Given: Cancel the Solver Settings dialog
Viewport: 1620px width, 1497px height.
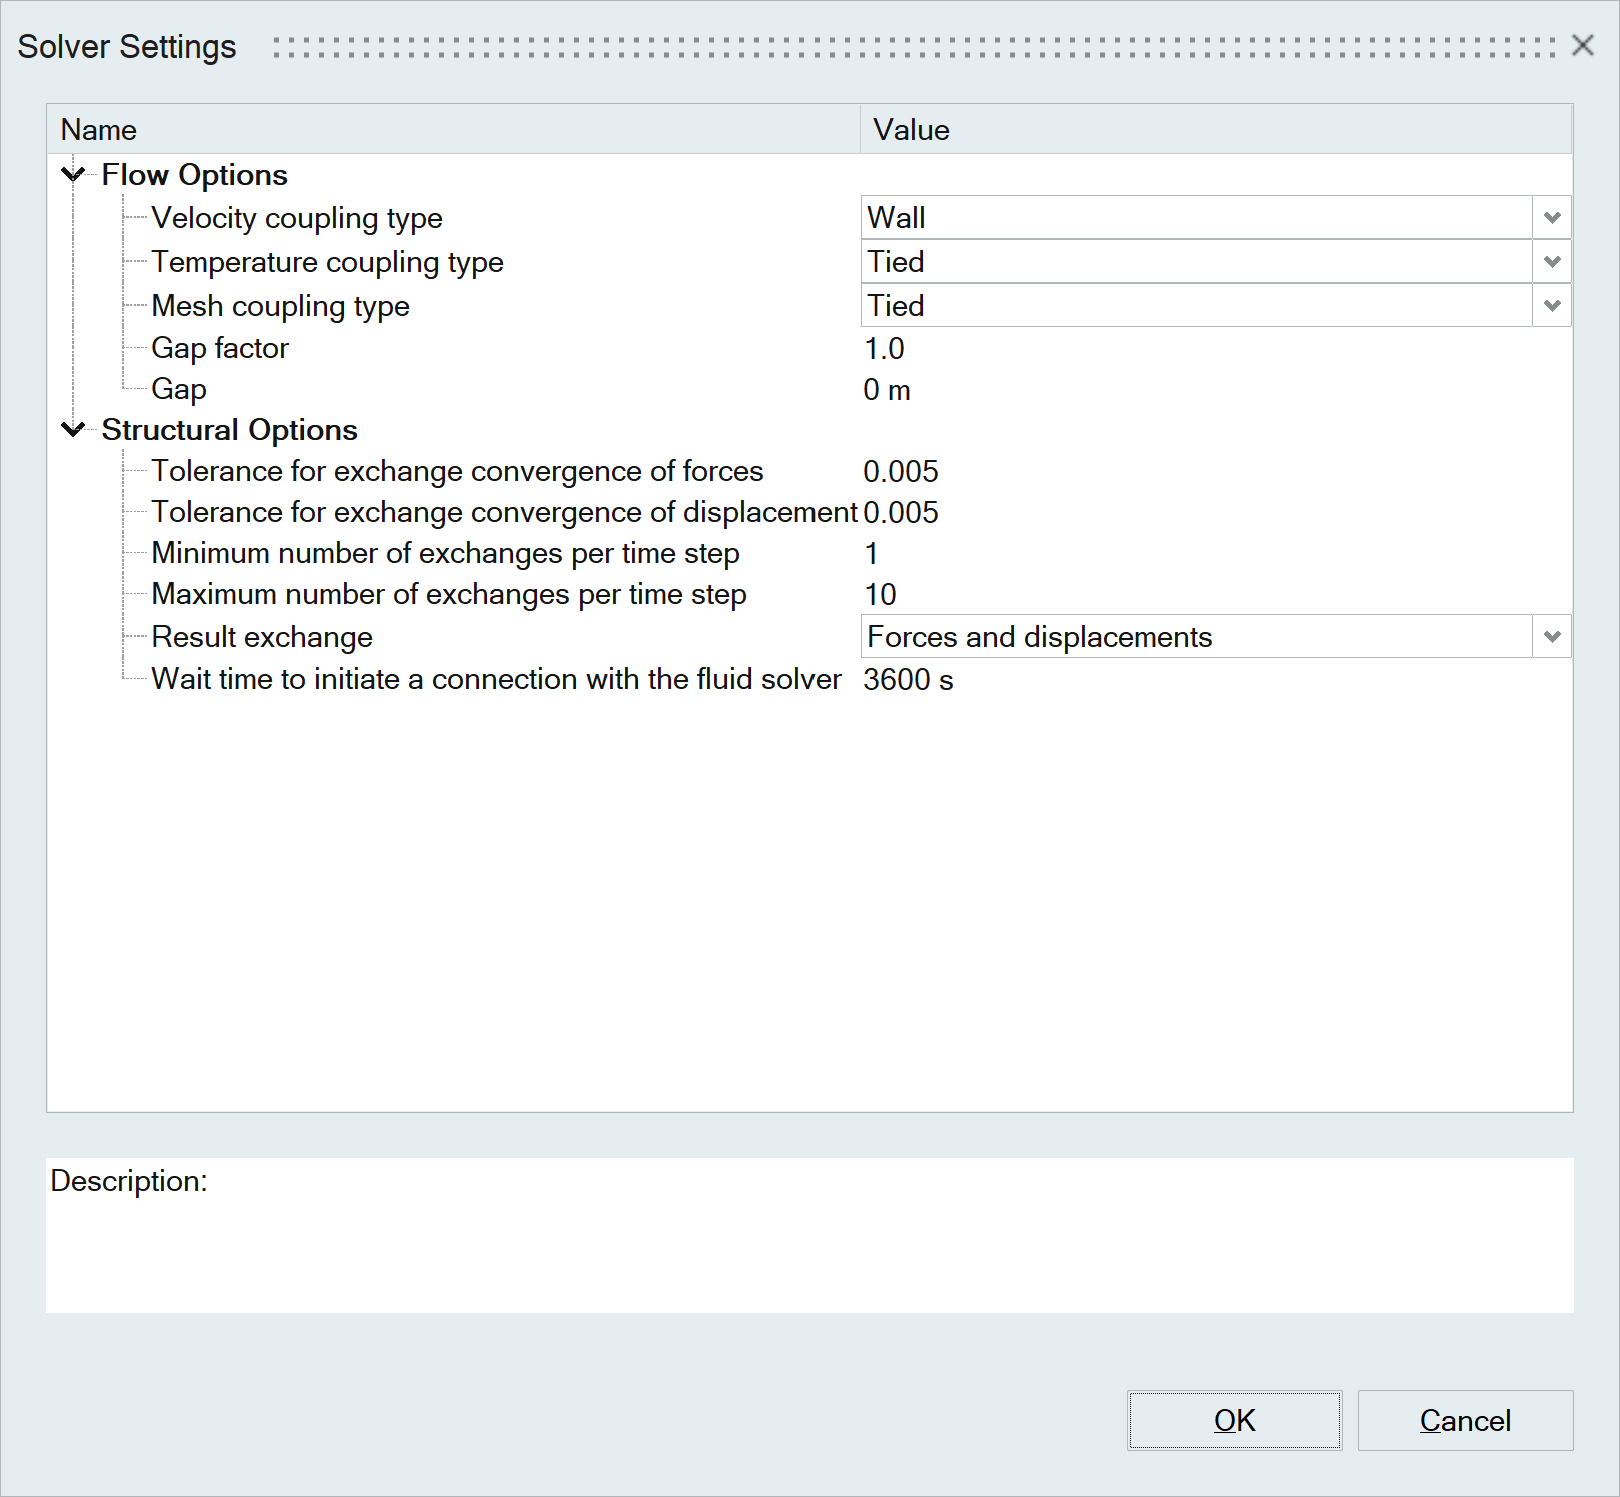Looking at the screenshot, I should coord(1465,1420).
